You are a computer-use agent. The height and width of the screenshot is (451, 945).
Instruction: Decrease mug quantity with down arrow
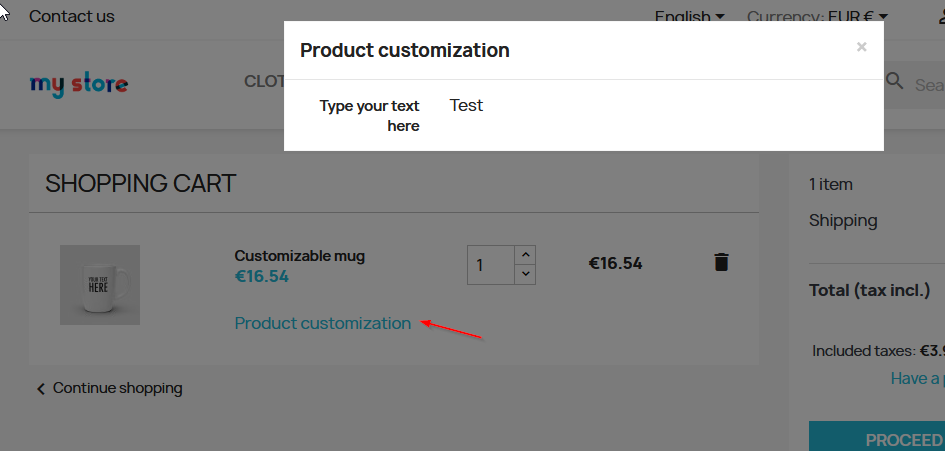pos(526,274)
